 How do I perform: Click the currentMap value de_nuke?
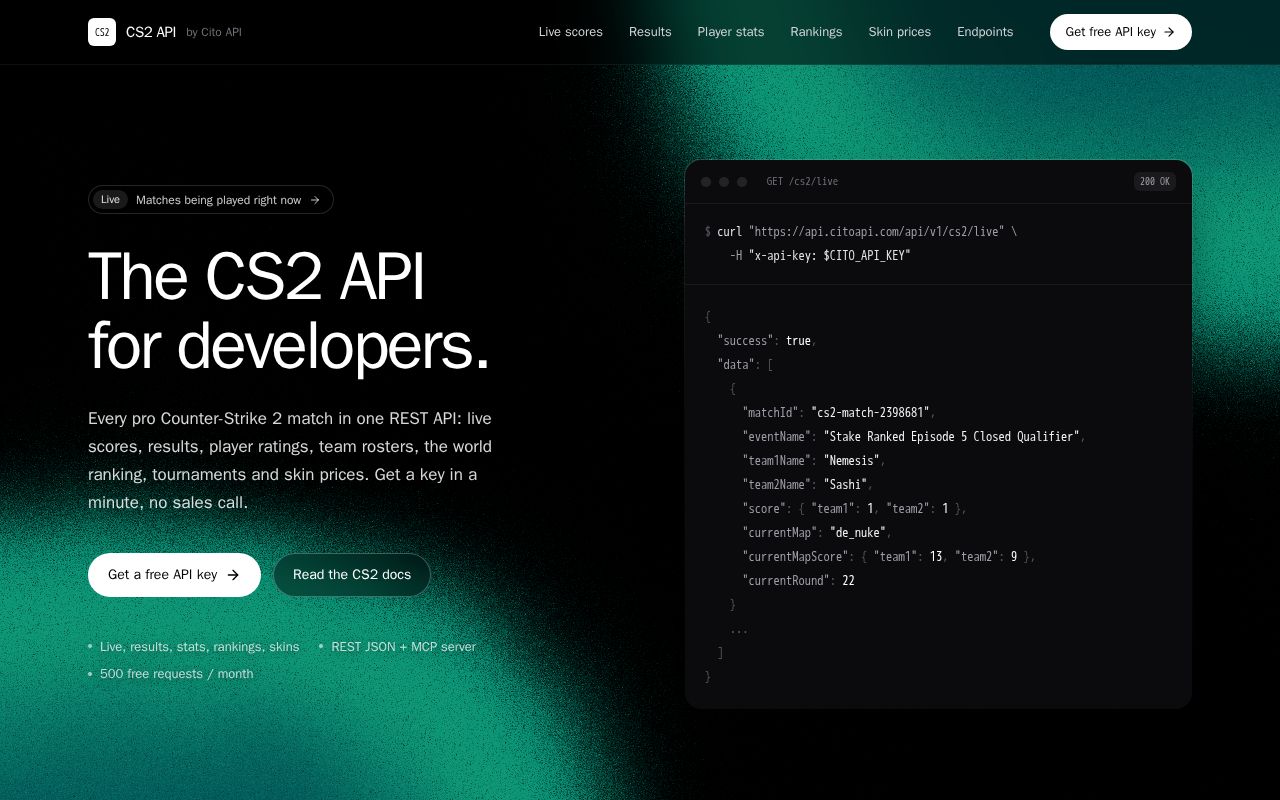tap(860, 532)
